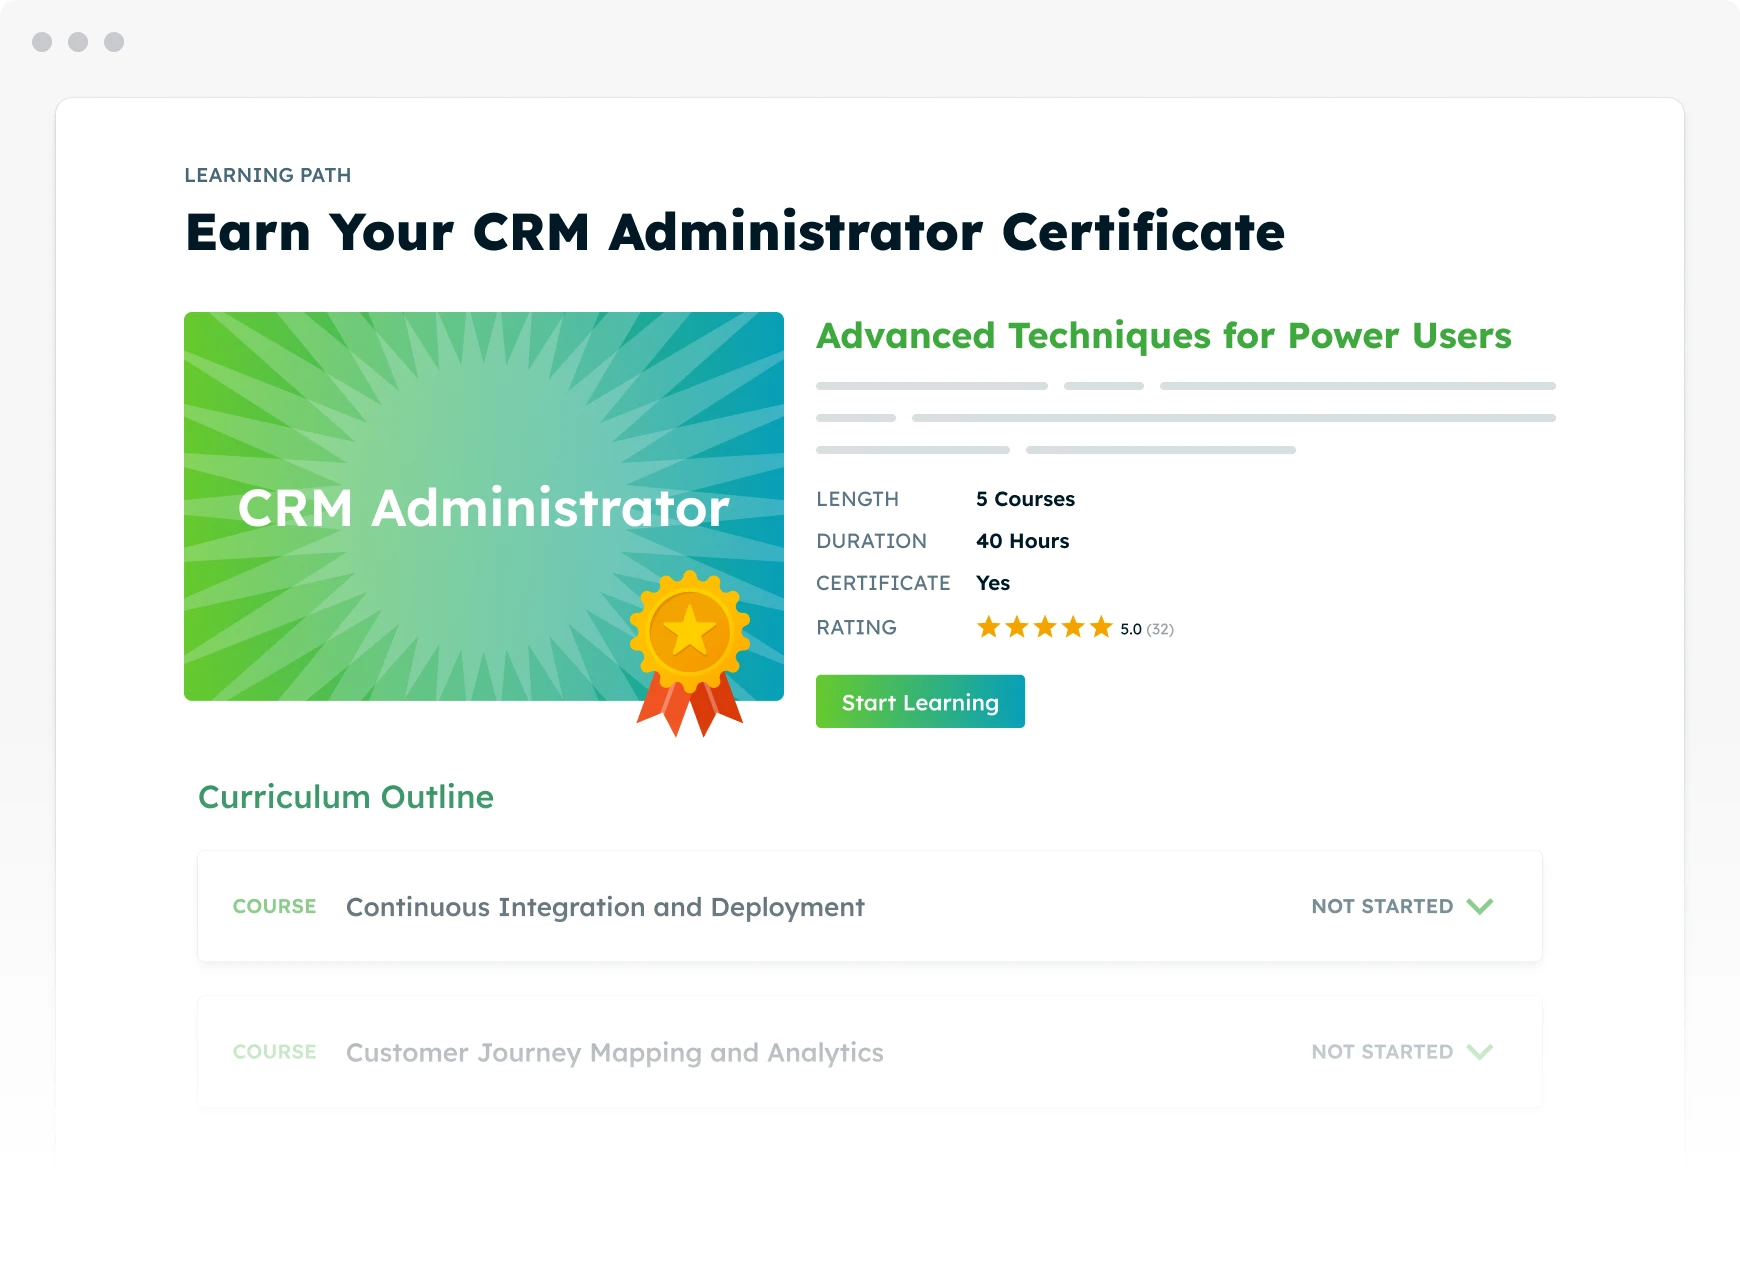Click the 5 Courses length value
Image resolution: width=1740 pixels, height=1280 pixels.
point(1025,499)
